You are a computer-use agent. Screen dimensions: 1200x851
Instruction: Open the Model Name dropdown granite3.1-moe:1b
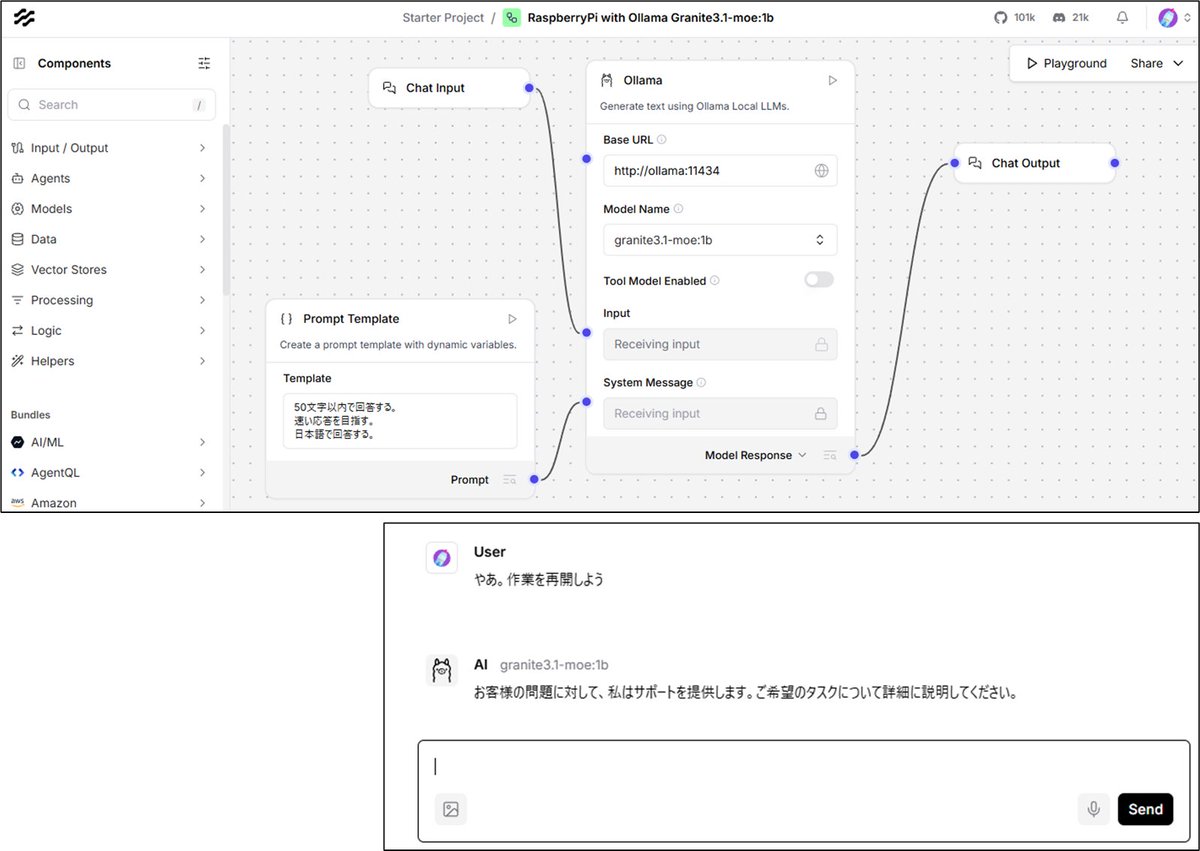720,240
